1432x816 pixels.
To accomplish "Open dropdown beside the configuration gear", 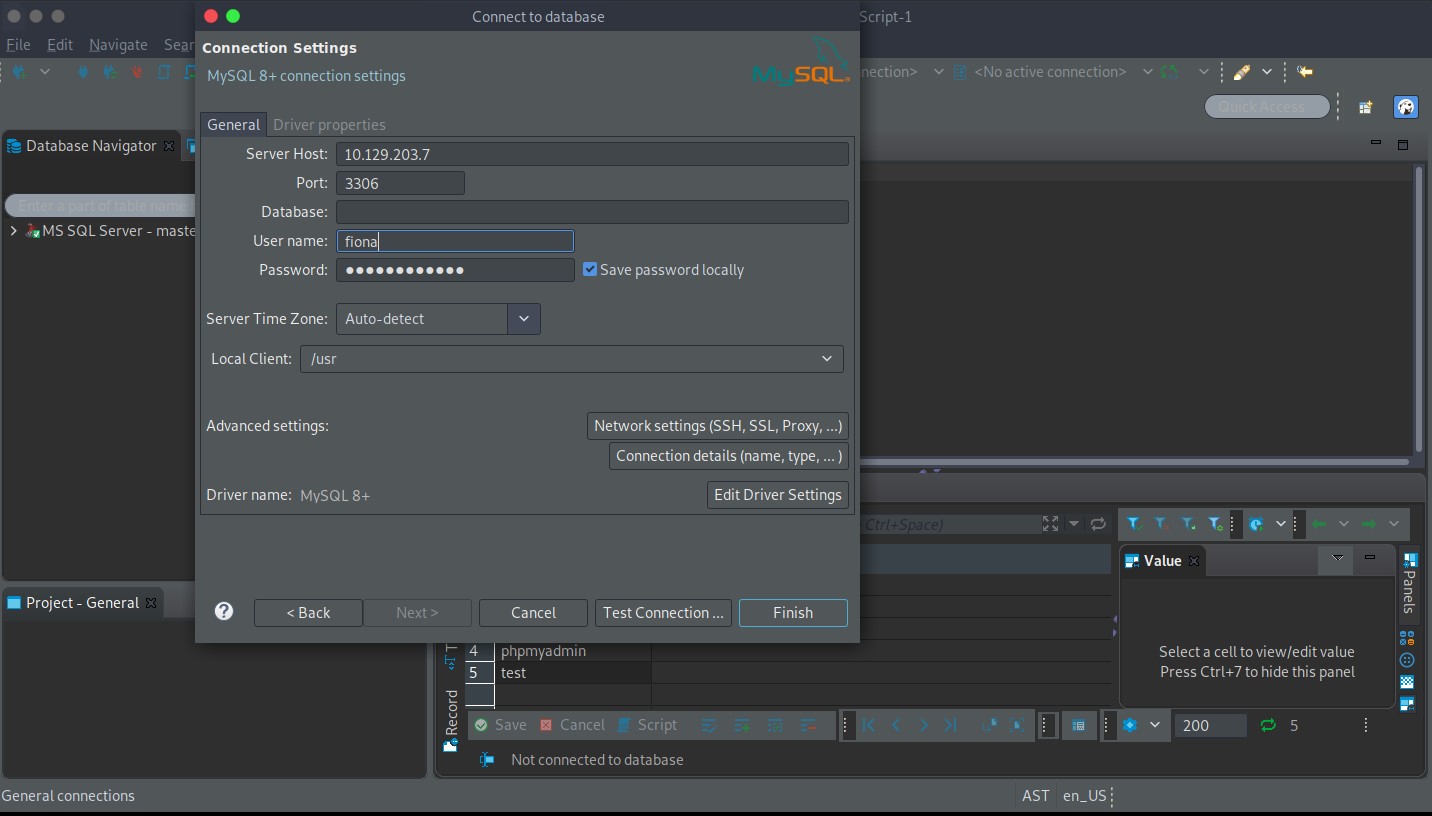I will pyautogui.click(x=1154, y=725).
